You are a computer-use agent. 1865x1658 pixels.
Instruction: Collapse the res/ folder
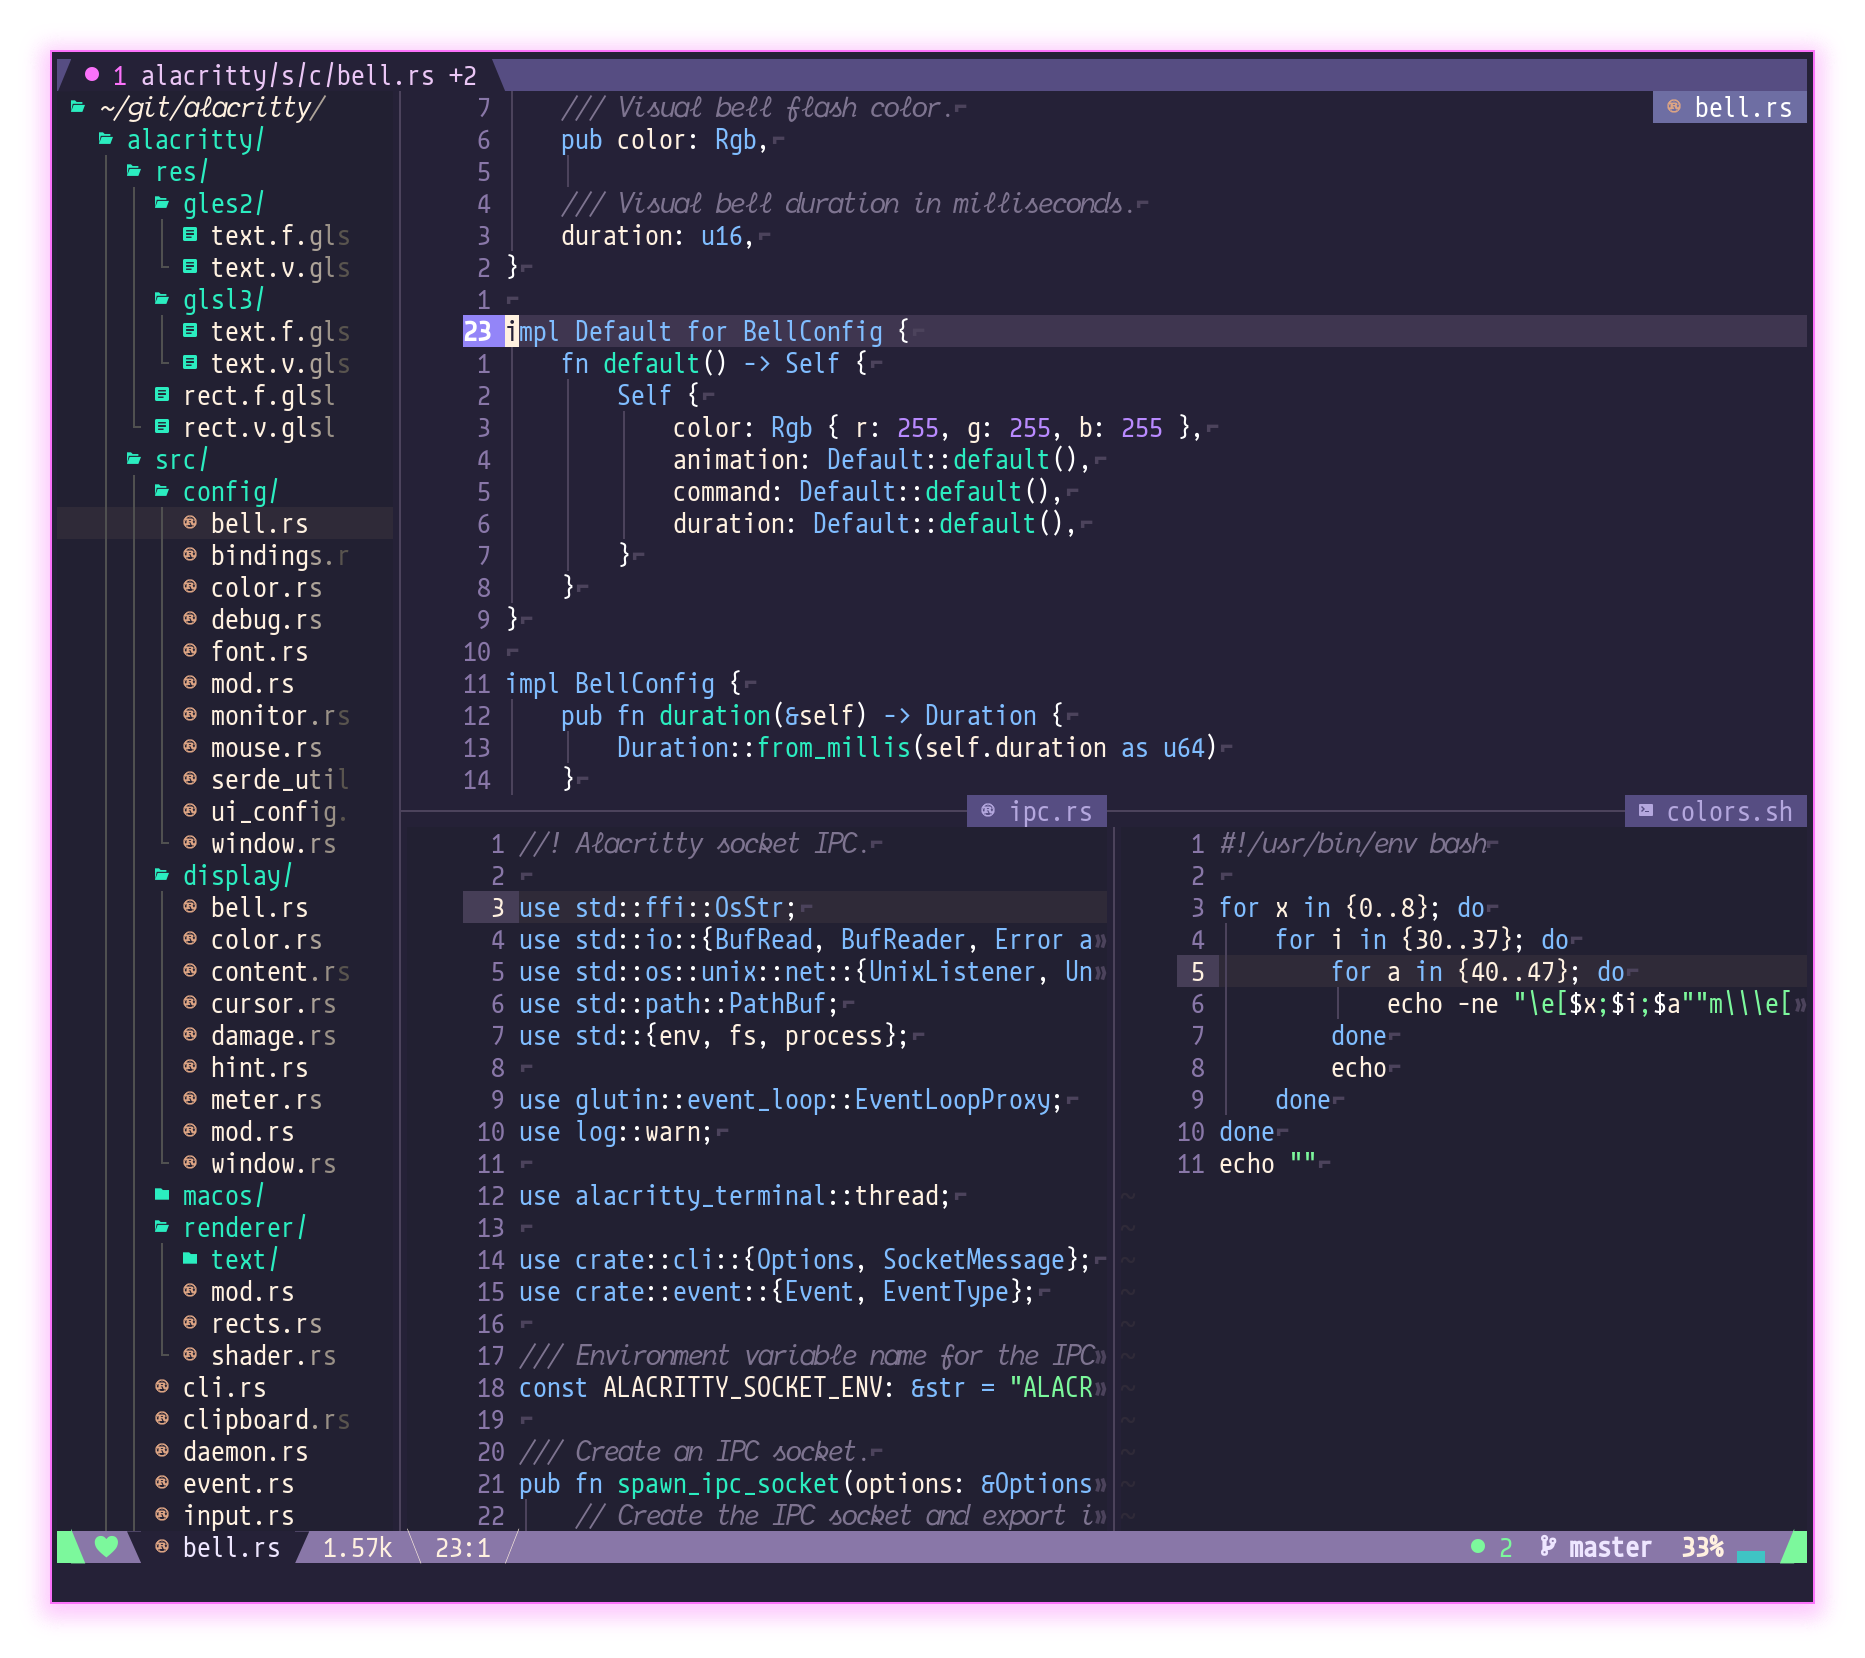134,171
